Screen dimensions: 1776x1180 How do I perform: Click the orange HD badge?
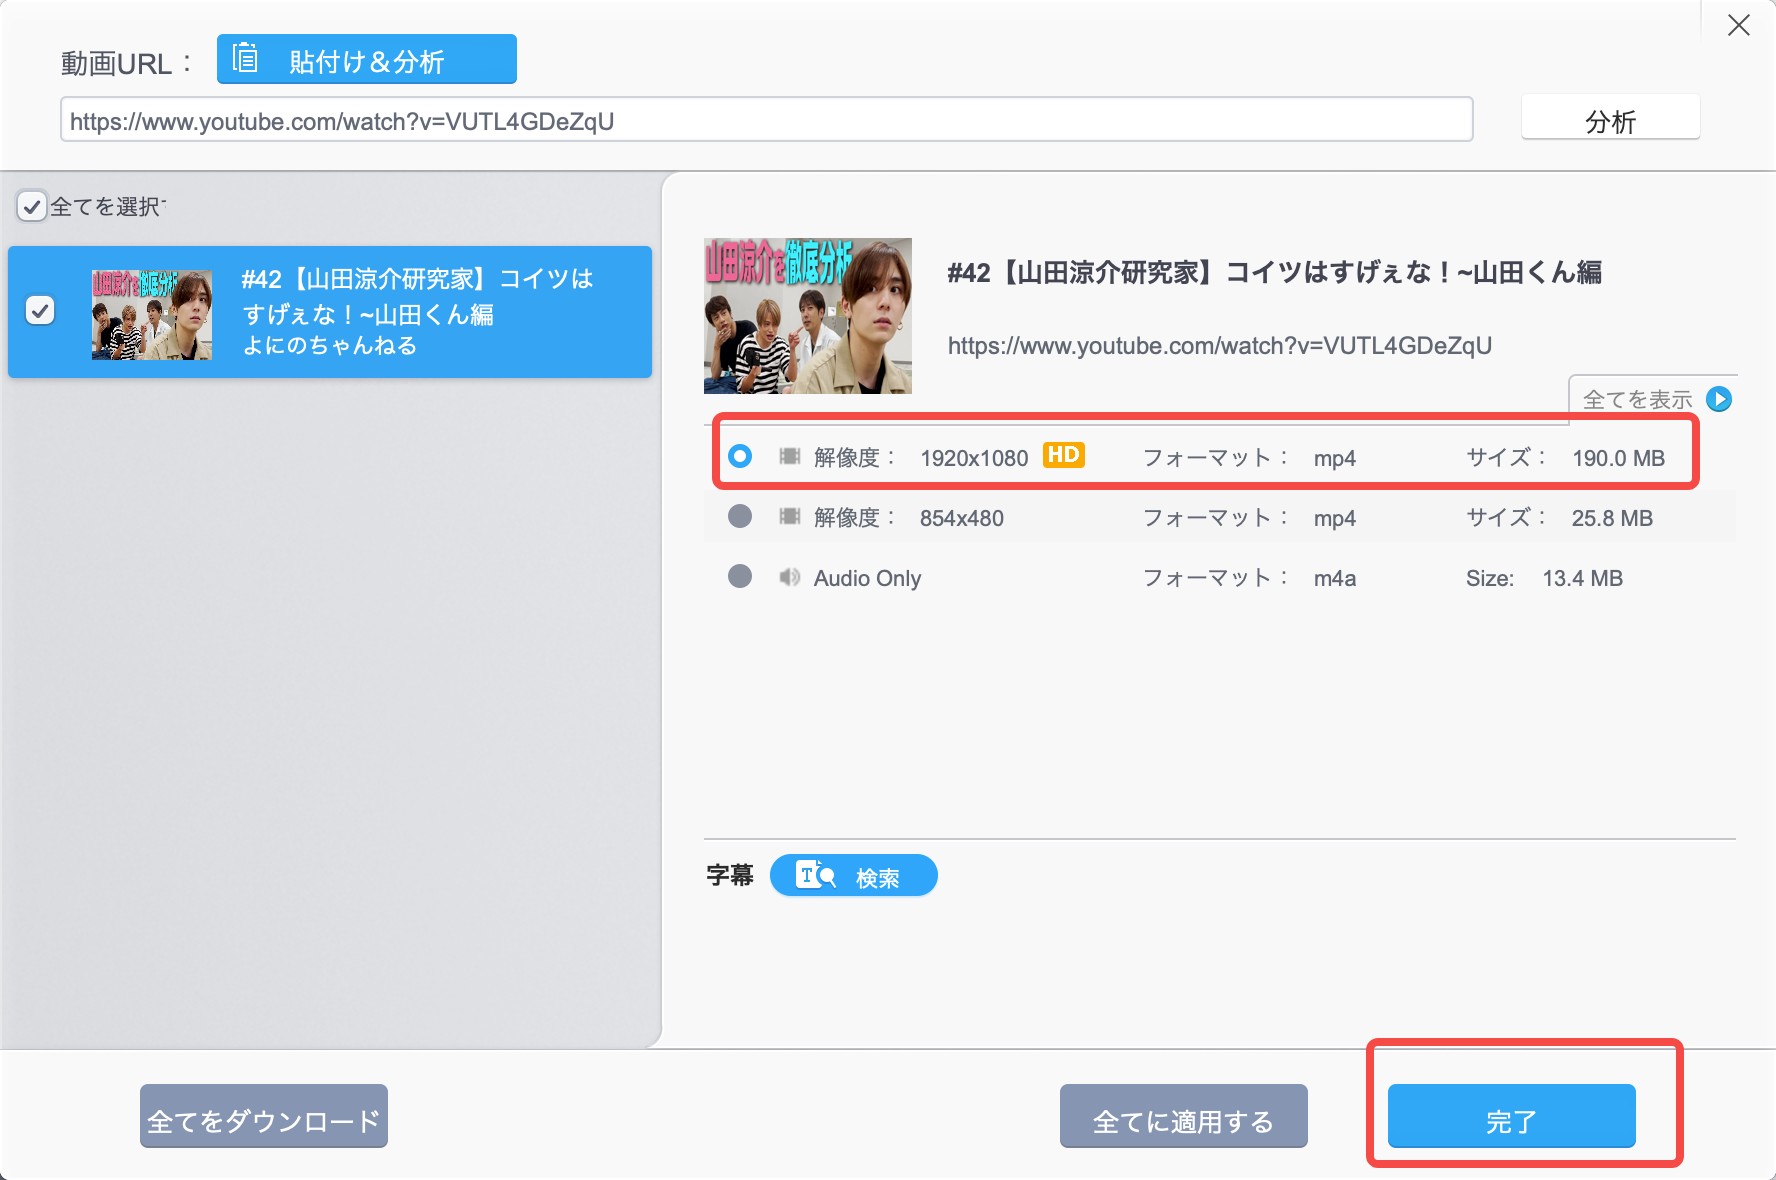point(1063,455)
